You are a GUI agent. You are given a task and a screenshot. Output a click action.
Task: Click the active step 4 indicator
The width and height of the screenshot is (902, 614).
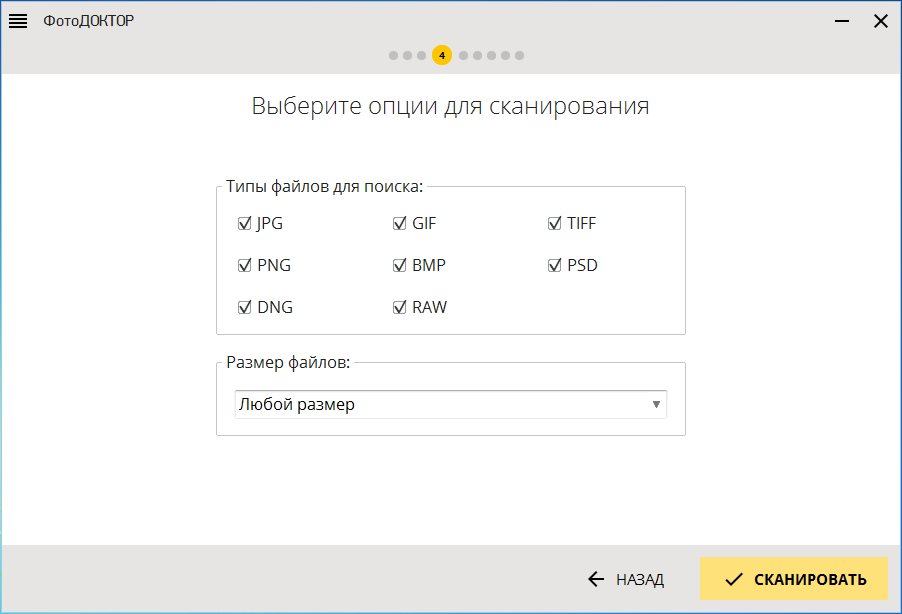442,55
